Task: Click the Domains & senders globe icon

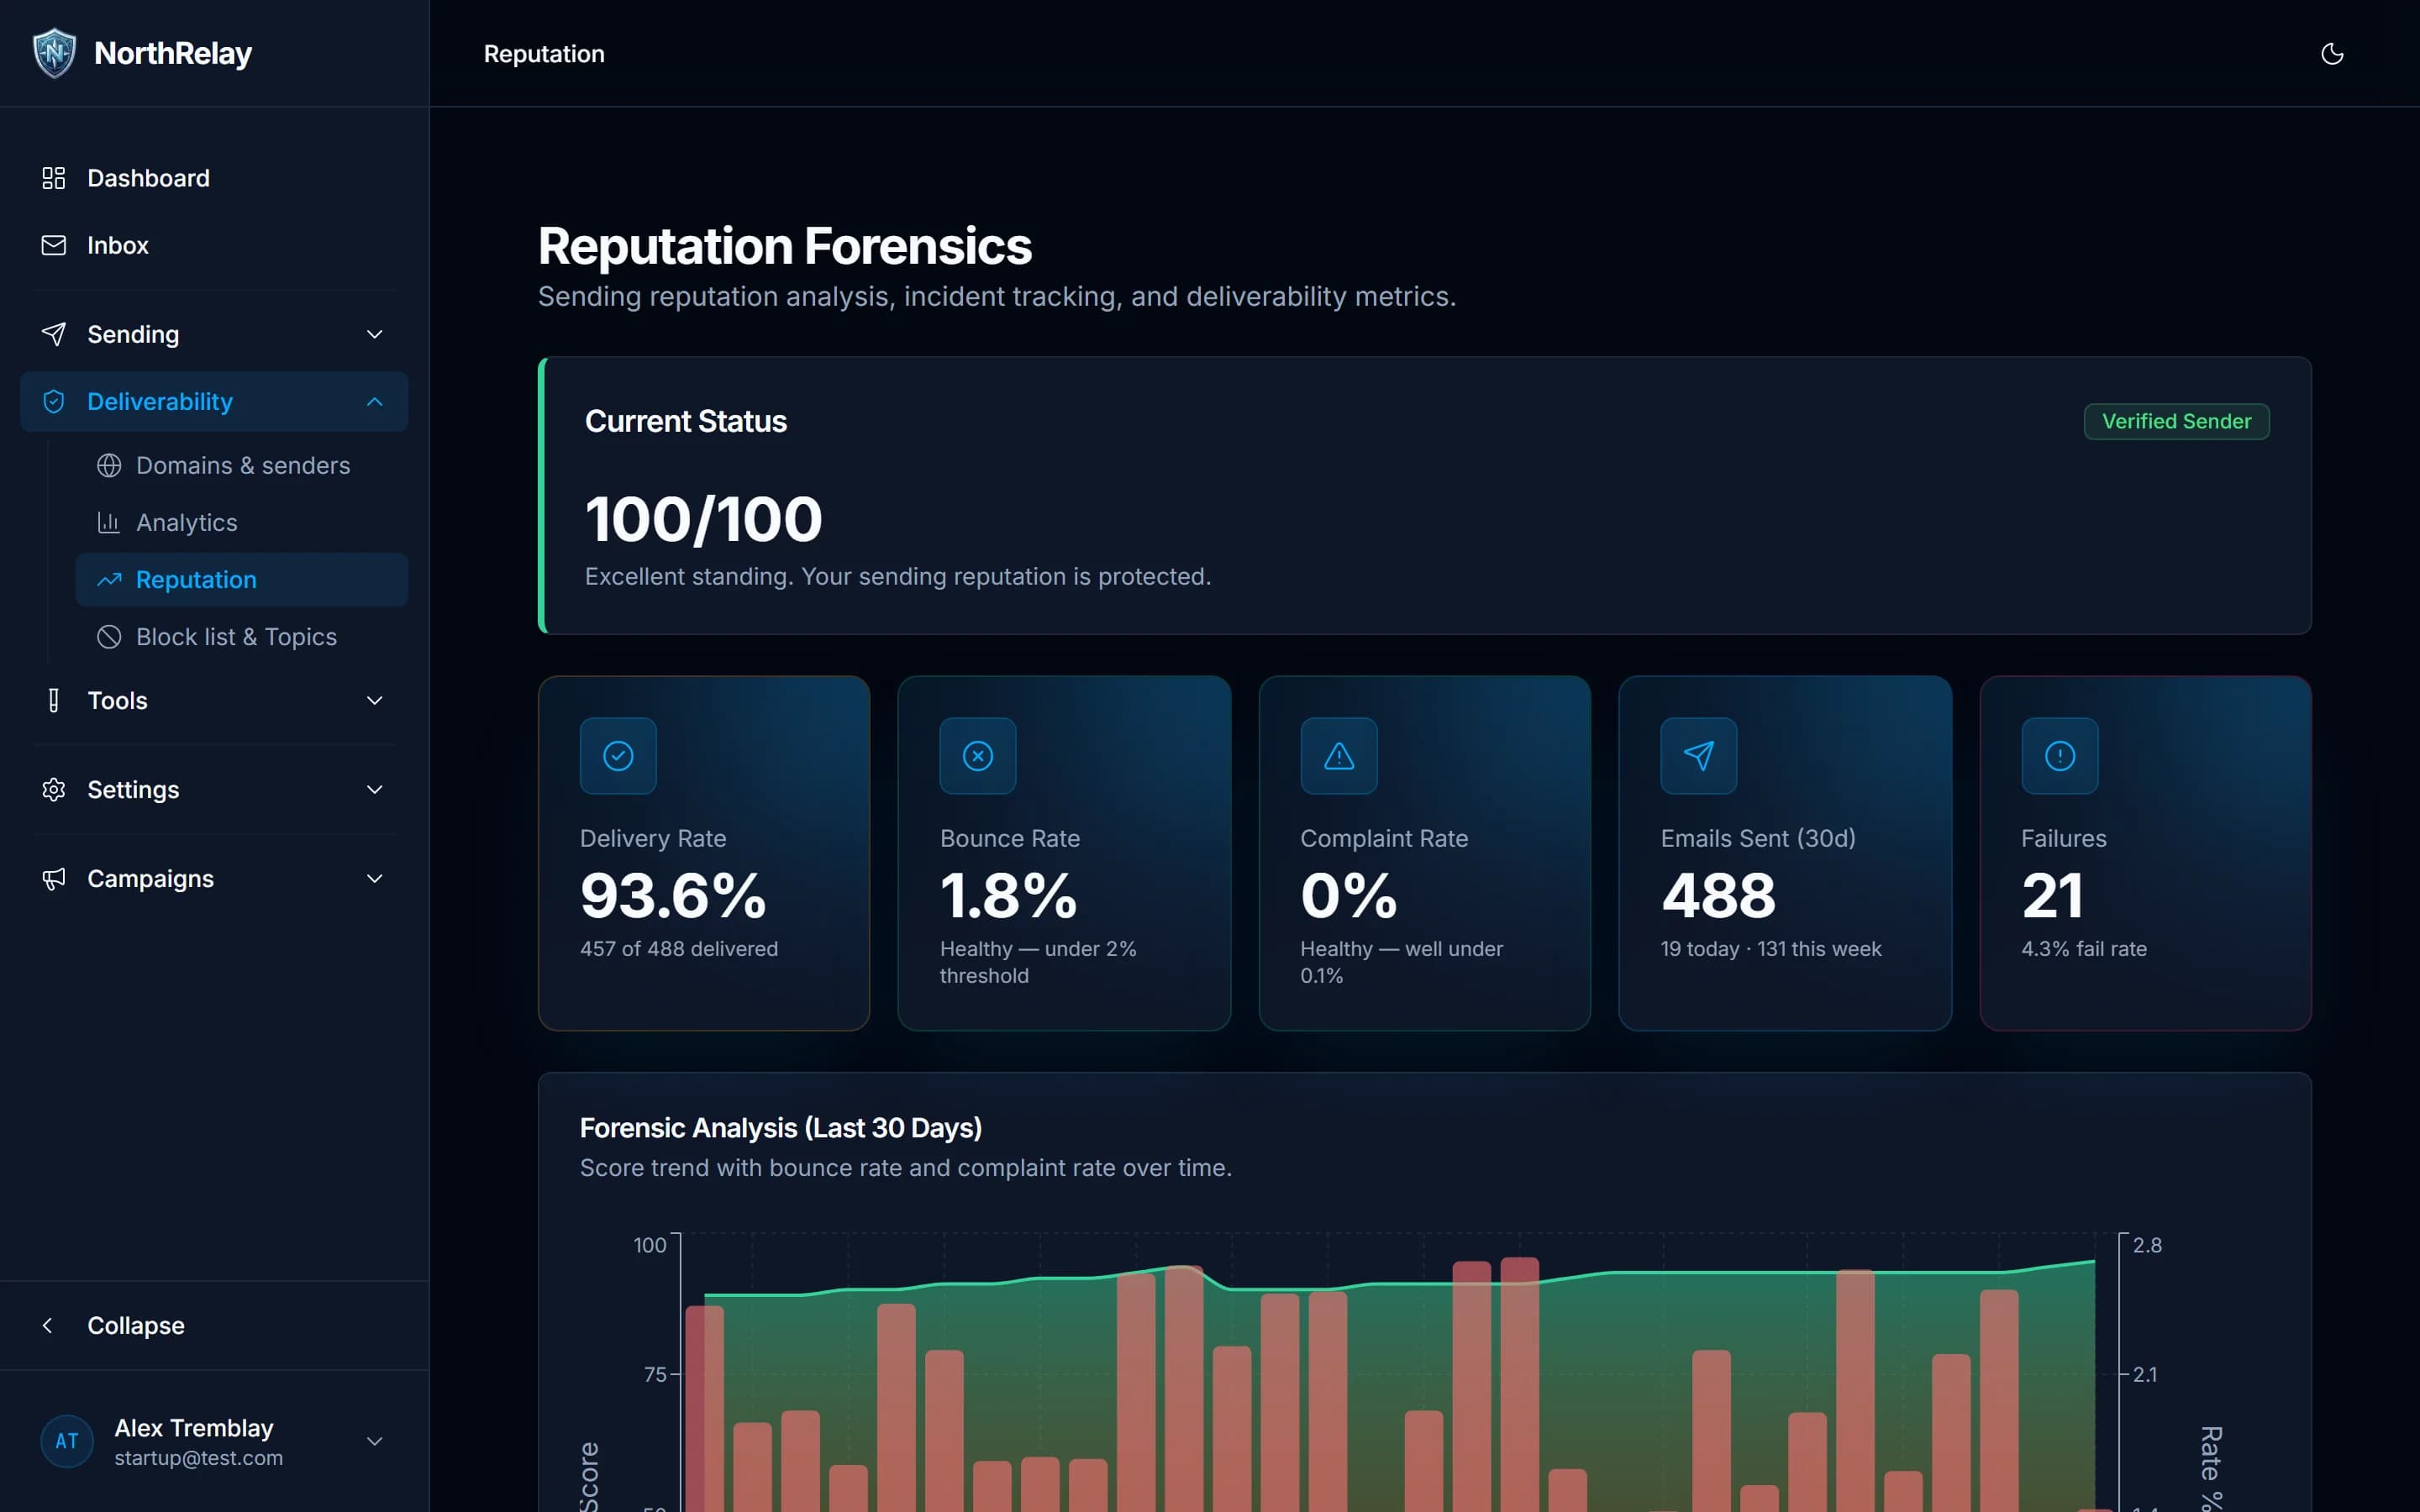Action: coord(109,465)
